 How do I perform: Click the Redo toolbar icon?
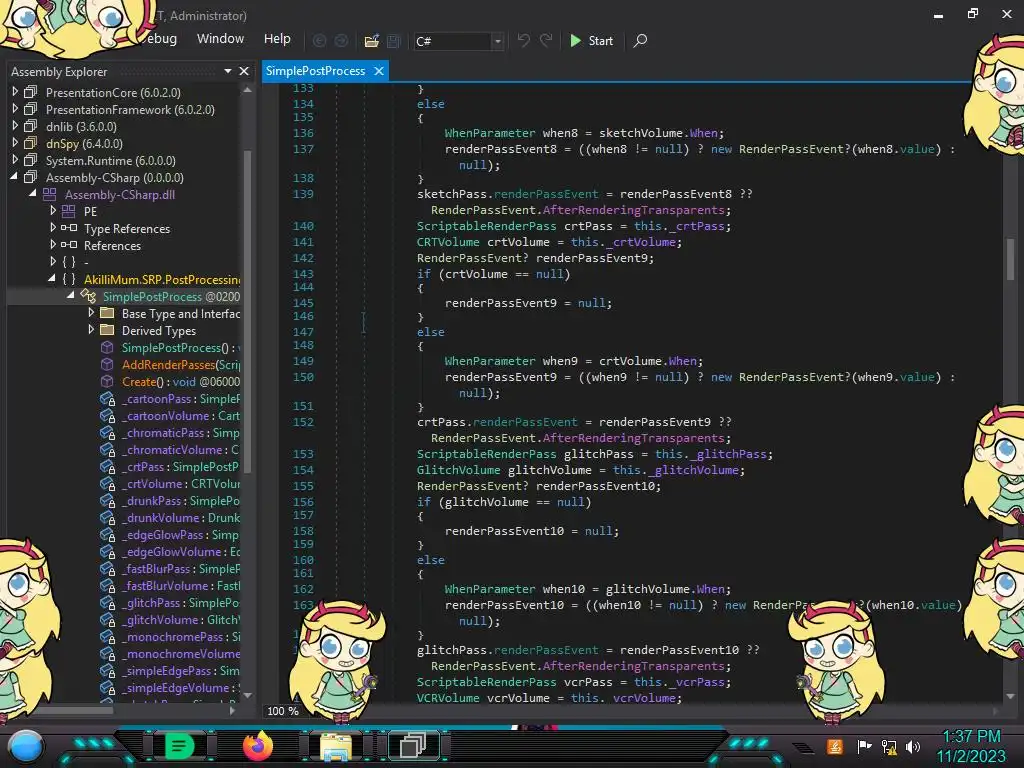click(546, 40)
